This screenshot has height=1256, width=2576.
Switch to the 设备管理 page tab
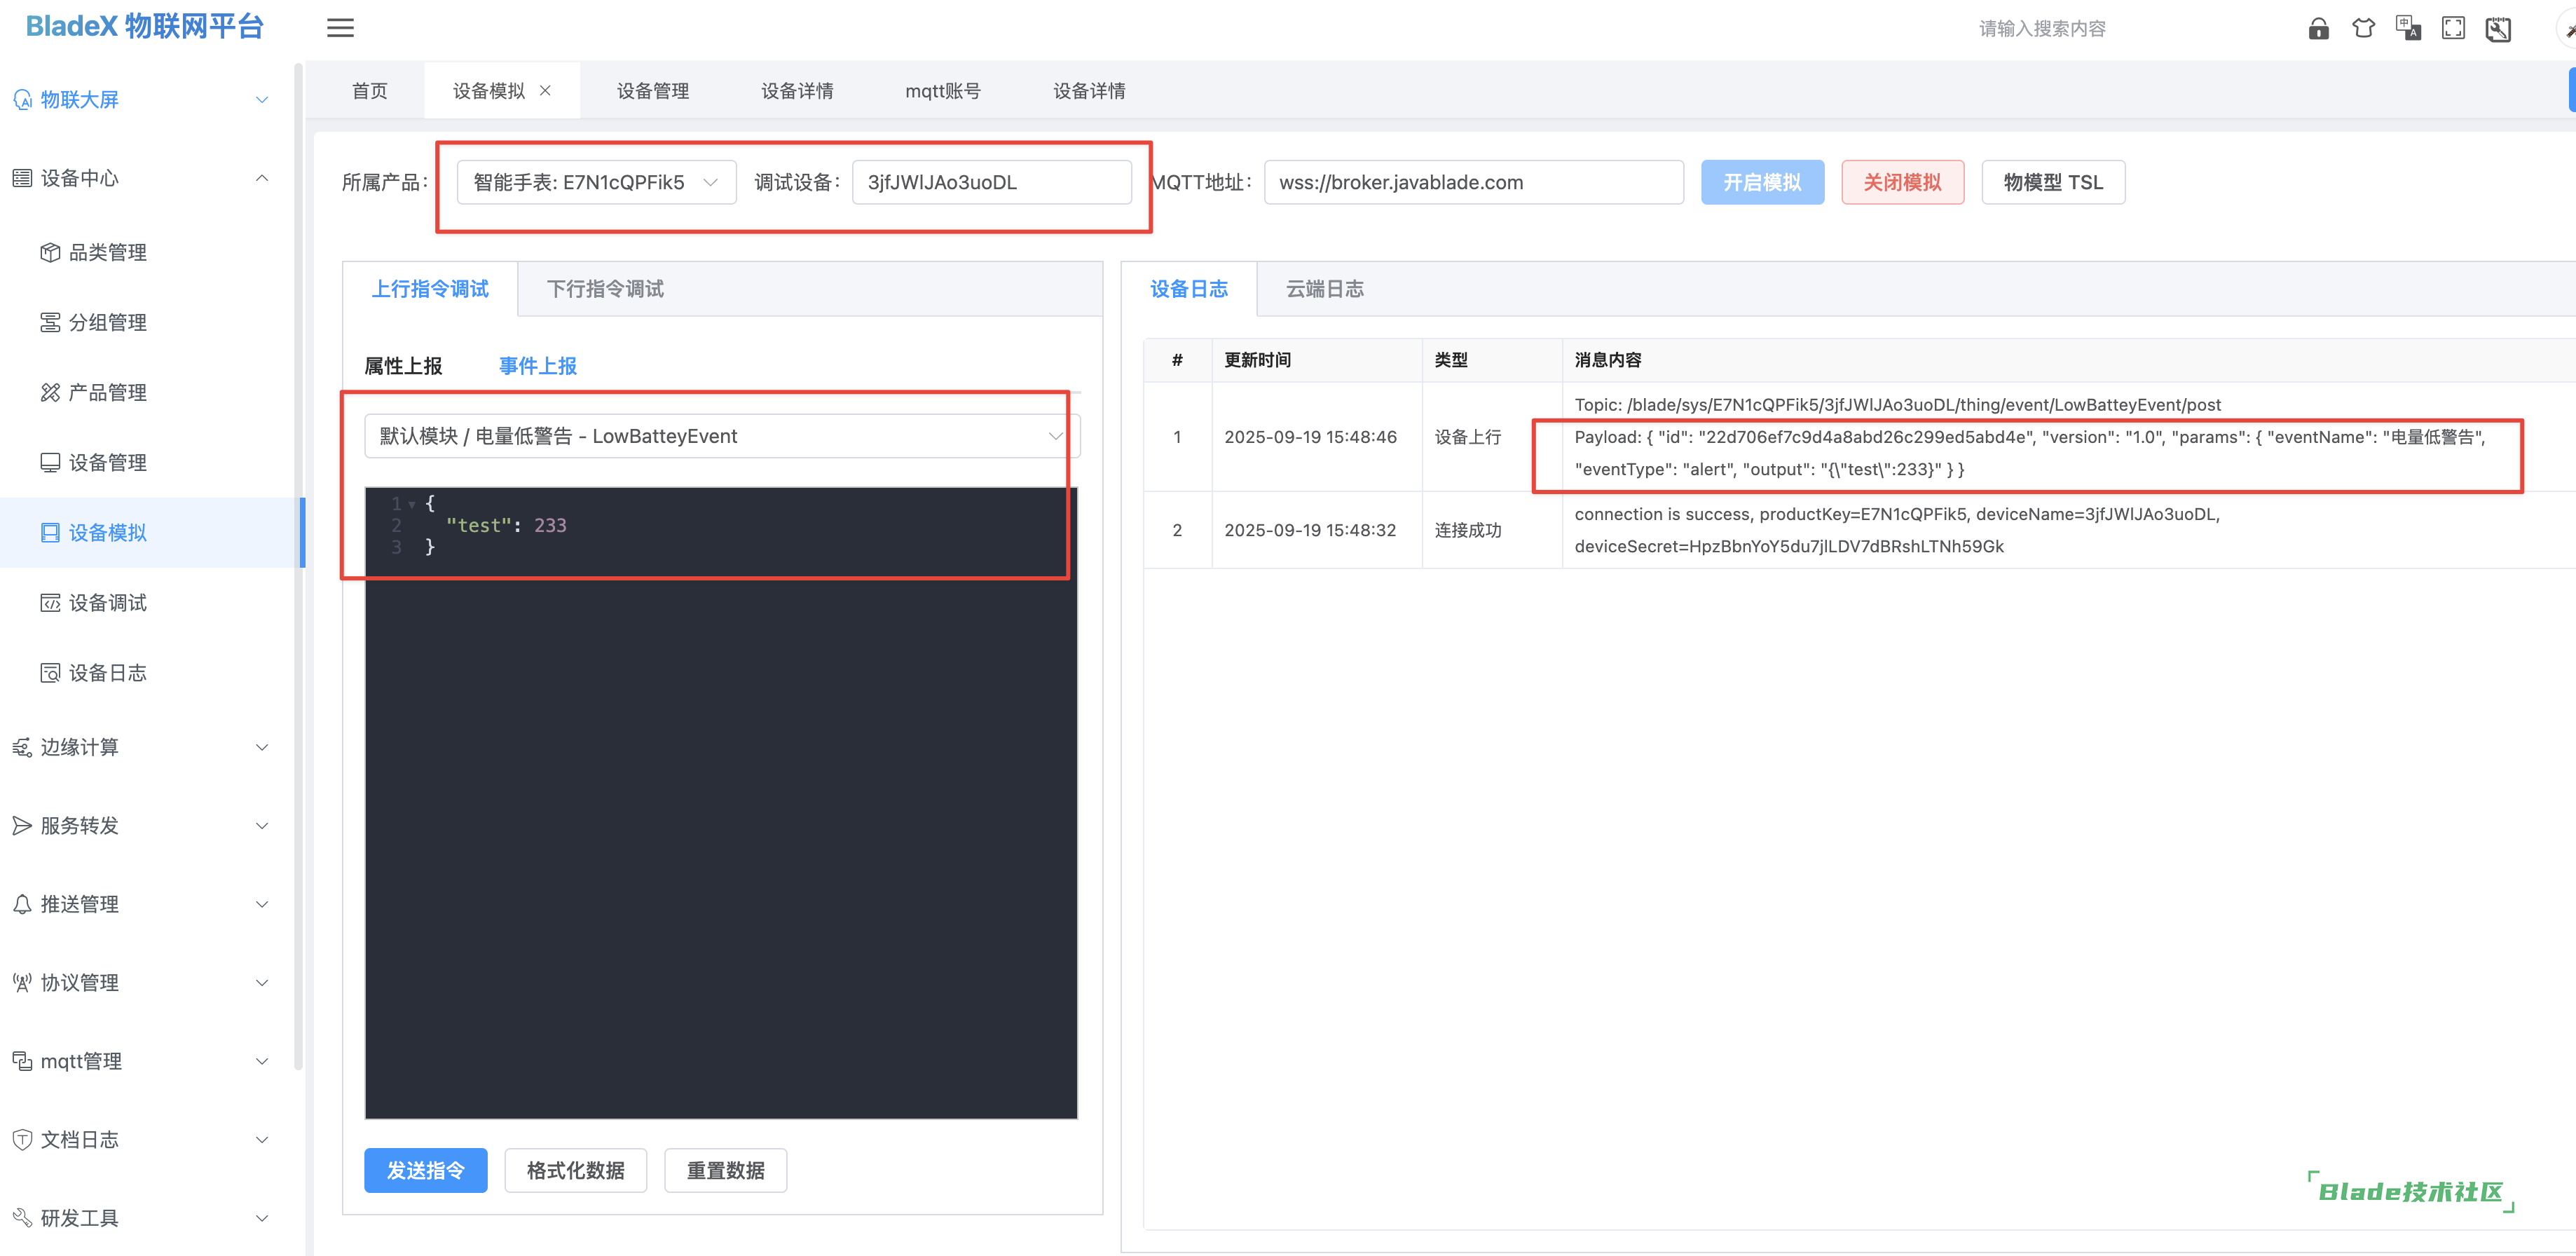(652, 91)
